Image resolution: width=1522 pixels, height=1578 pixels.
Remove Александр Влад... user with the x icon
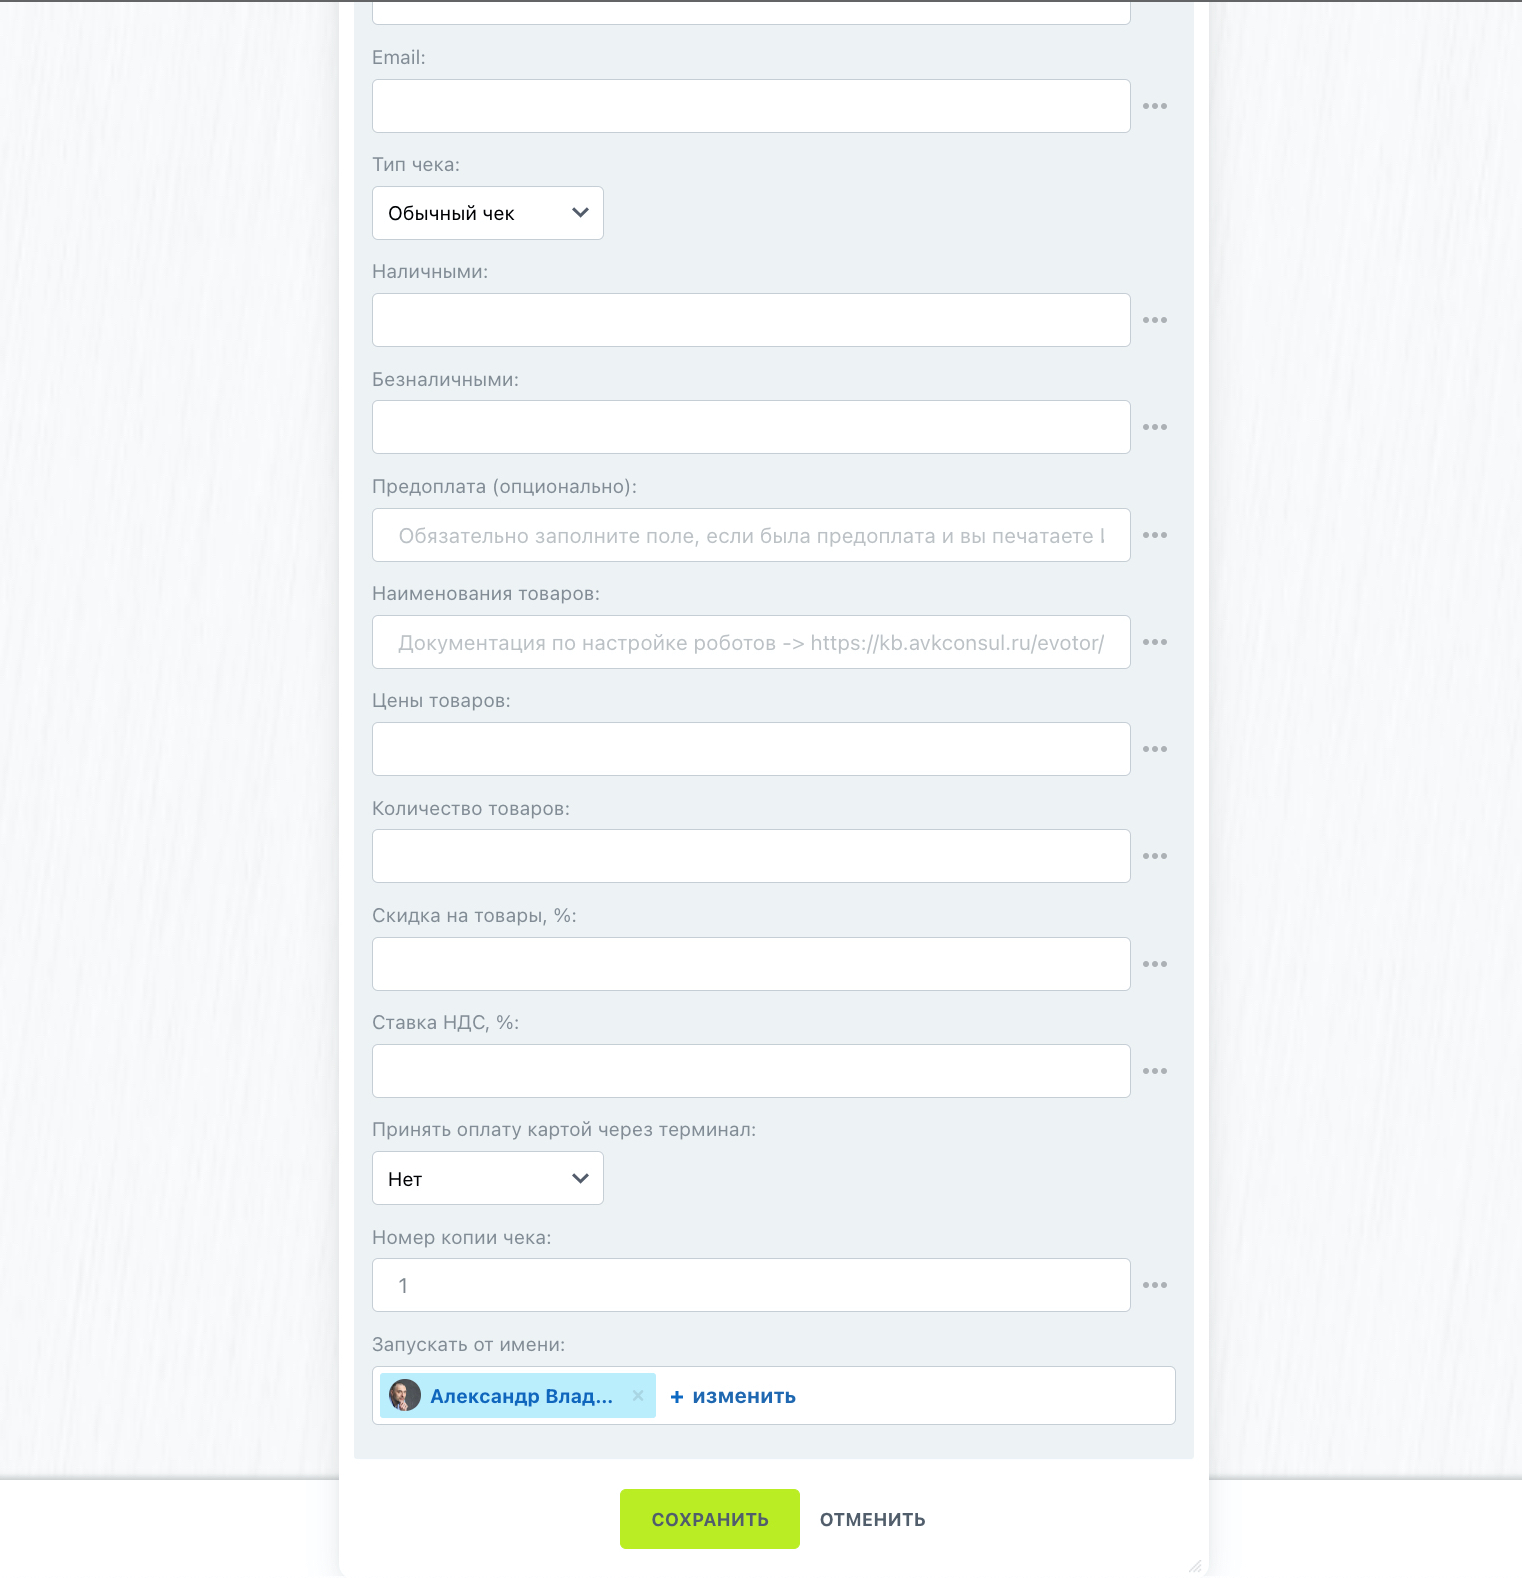[x=638, y=1395]
